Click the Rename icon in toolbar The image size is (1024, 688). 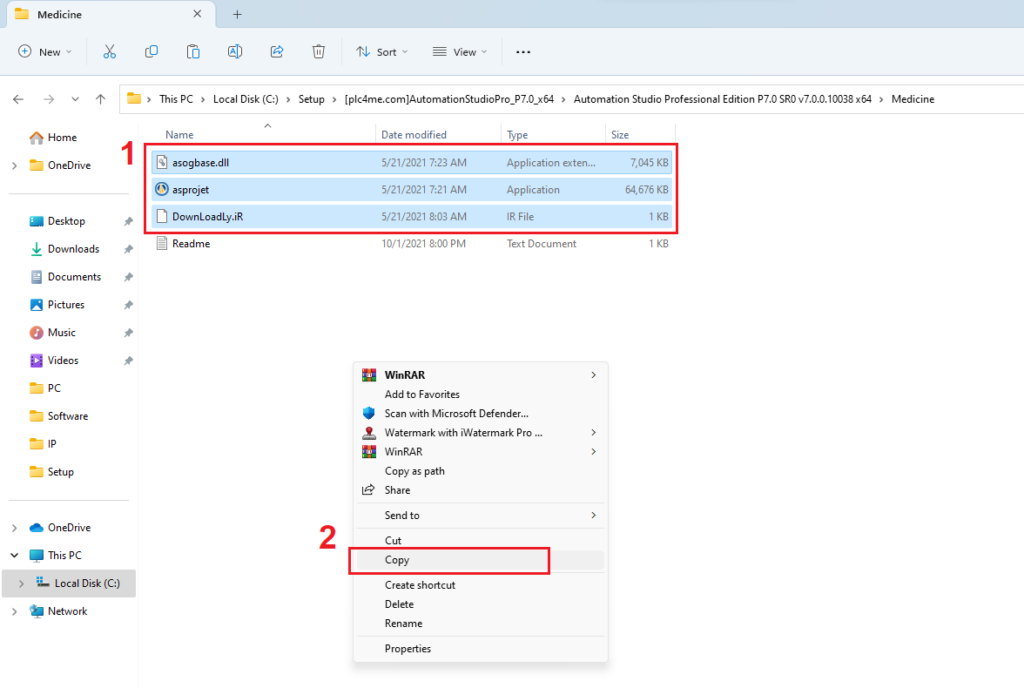click(235, 52)
